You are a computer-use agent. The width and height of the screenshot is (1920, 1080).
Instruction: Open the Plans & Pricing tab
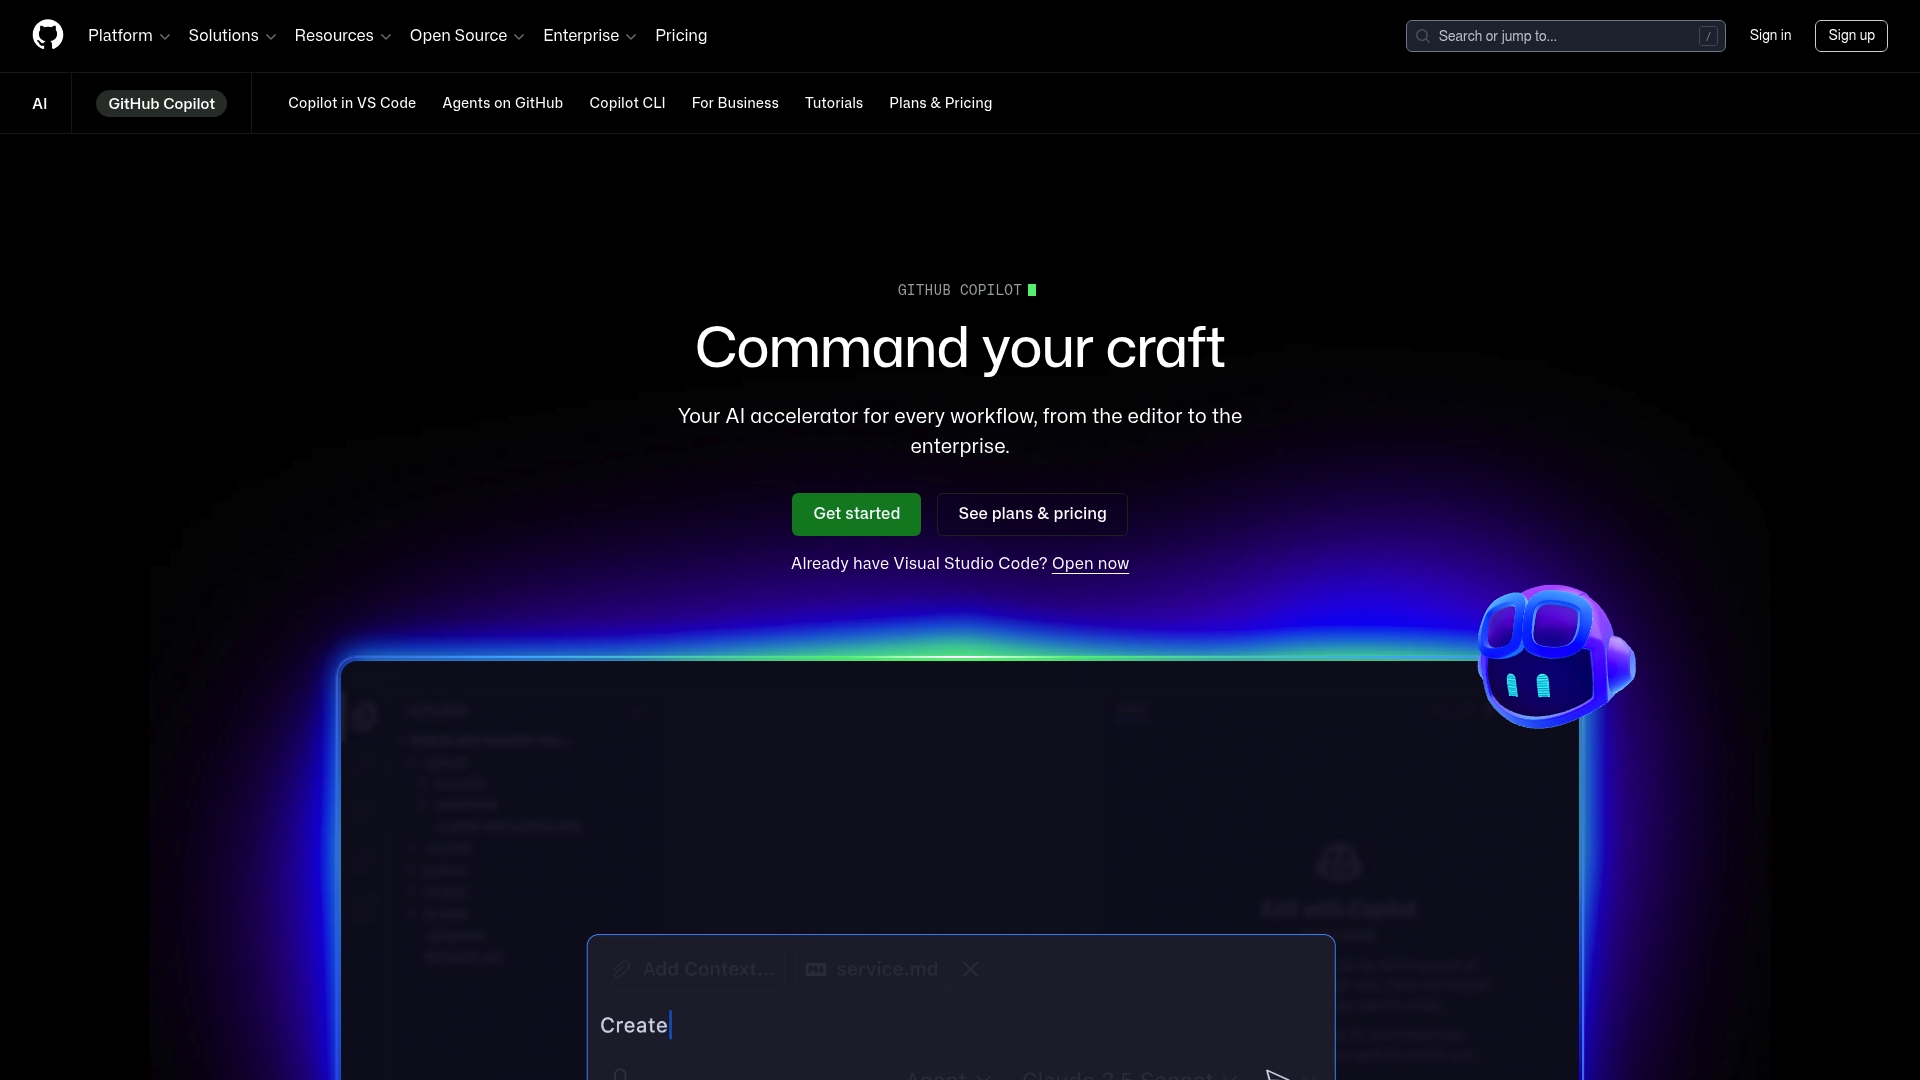pyautogui.click(x=940, y=103)
